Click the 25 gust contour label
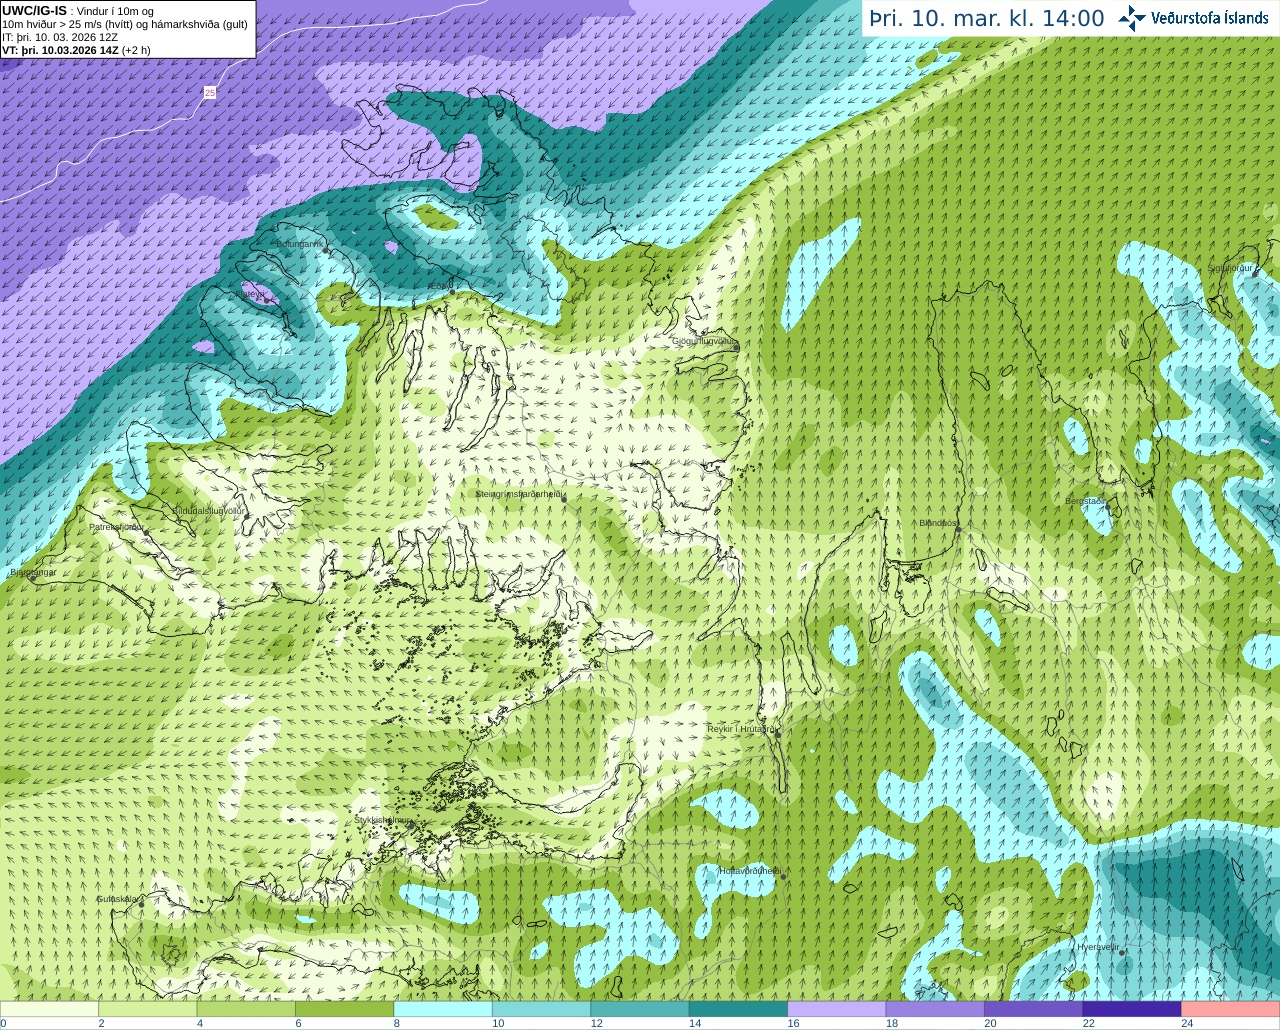1280x1030 pixels. click(209, 92)
